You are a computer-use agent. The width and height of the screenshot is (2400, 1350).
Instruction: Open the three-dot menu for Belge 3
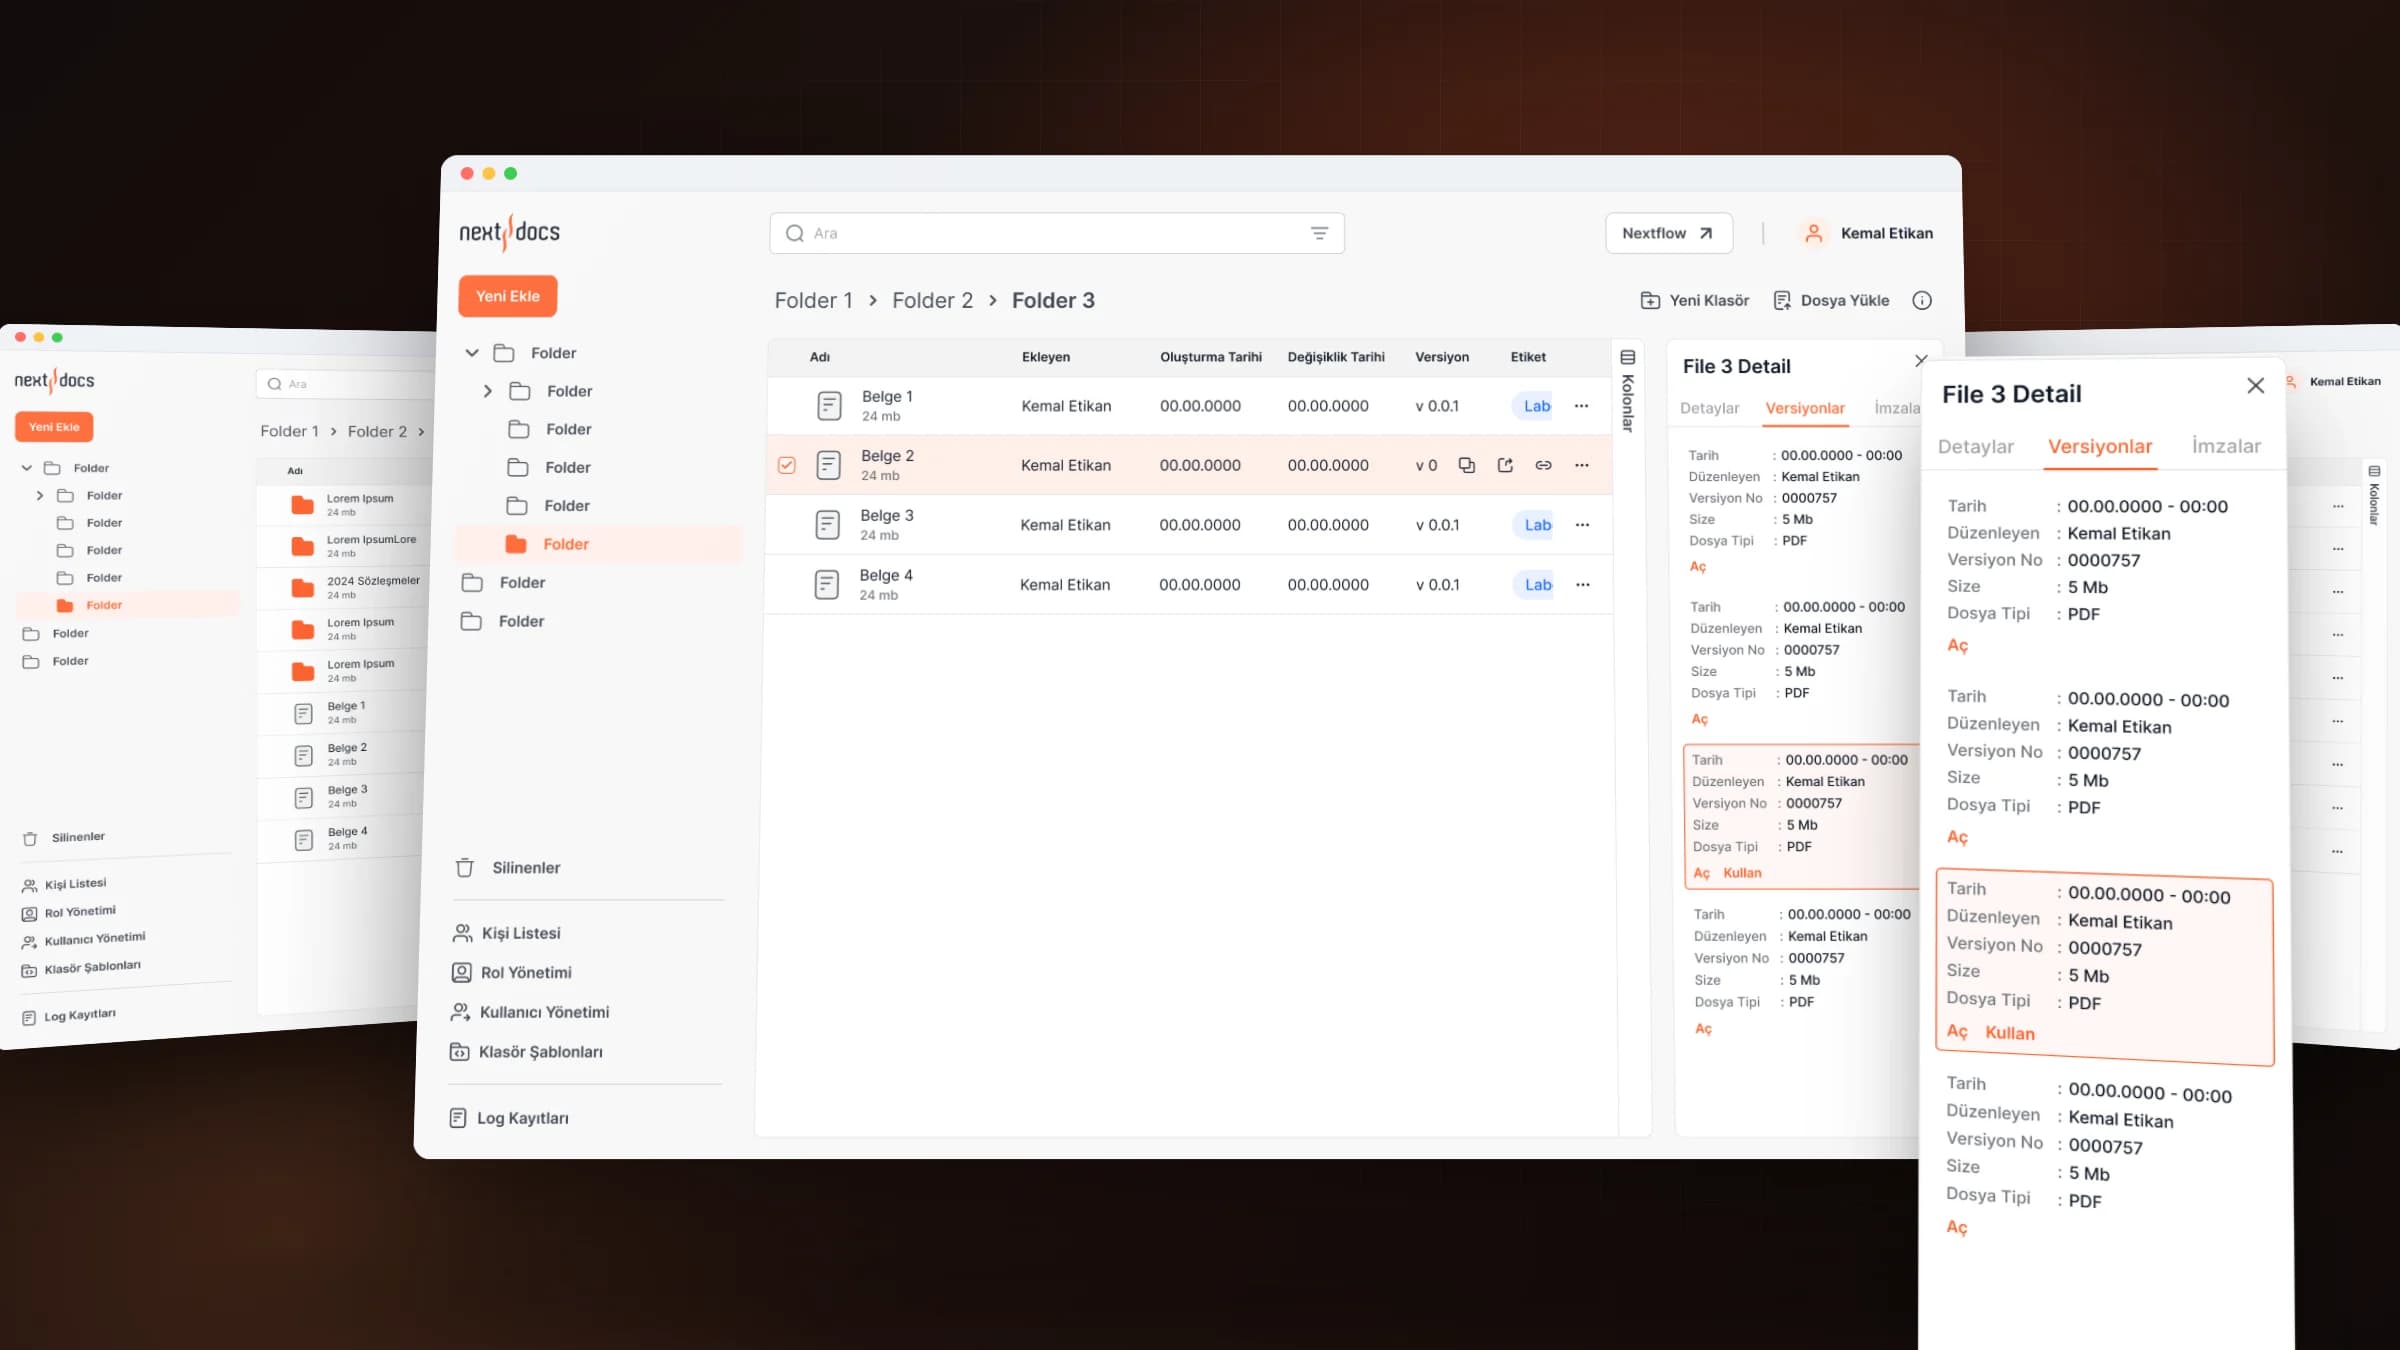pos(1582,525)
